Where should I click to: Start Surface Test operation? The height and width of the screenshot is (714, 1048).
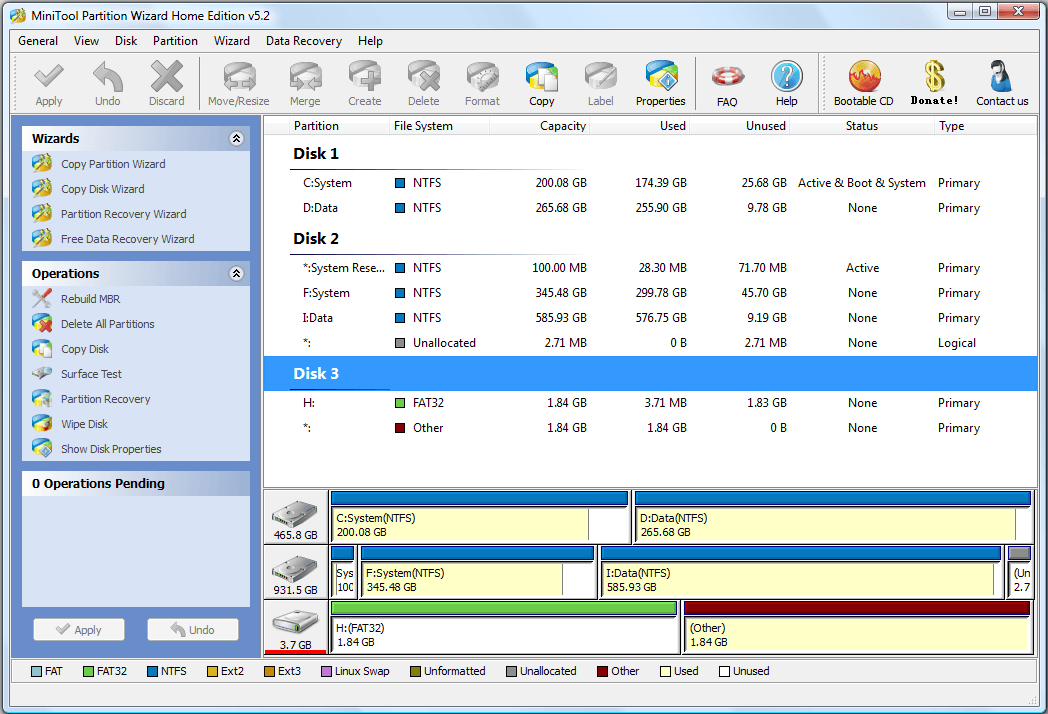tap(92, 374)
